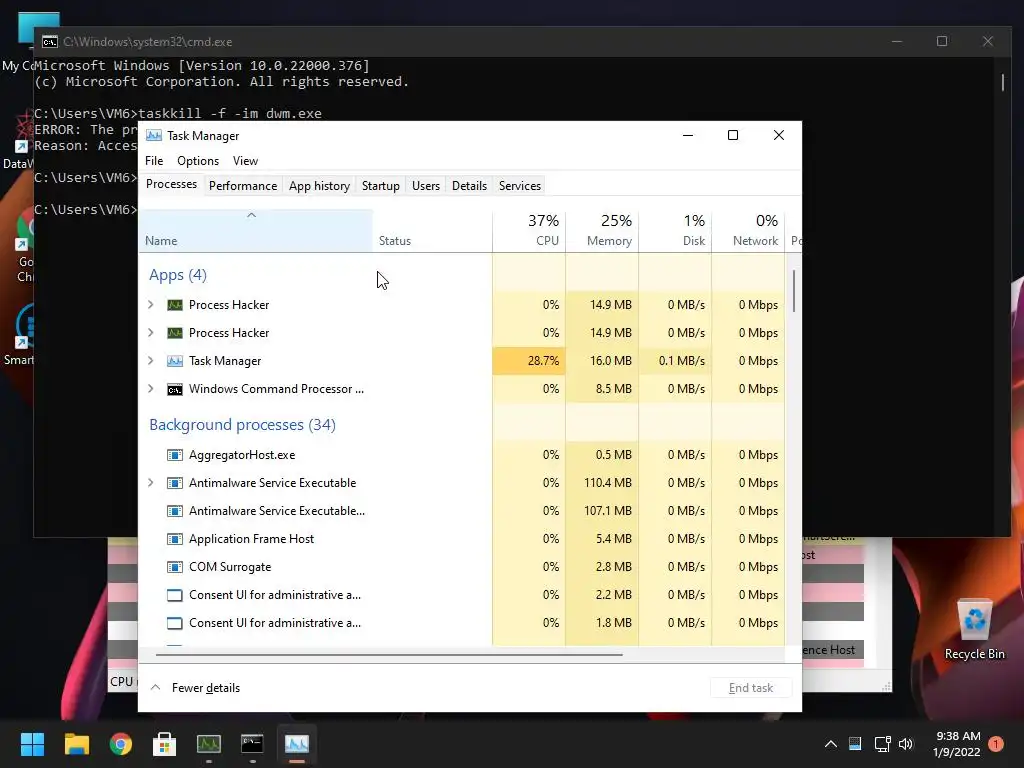This screenshot has width=1024, height=768.
Task: Click the COM Surrogate process icon
Action: [x=174, y=568]
